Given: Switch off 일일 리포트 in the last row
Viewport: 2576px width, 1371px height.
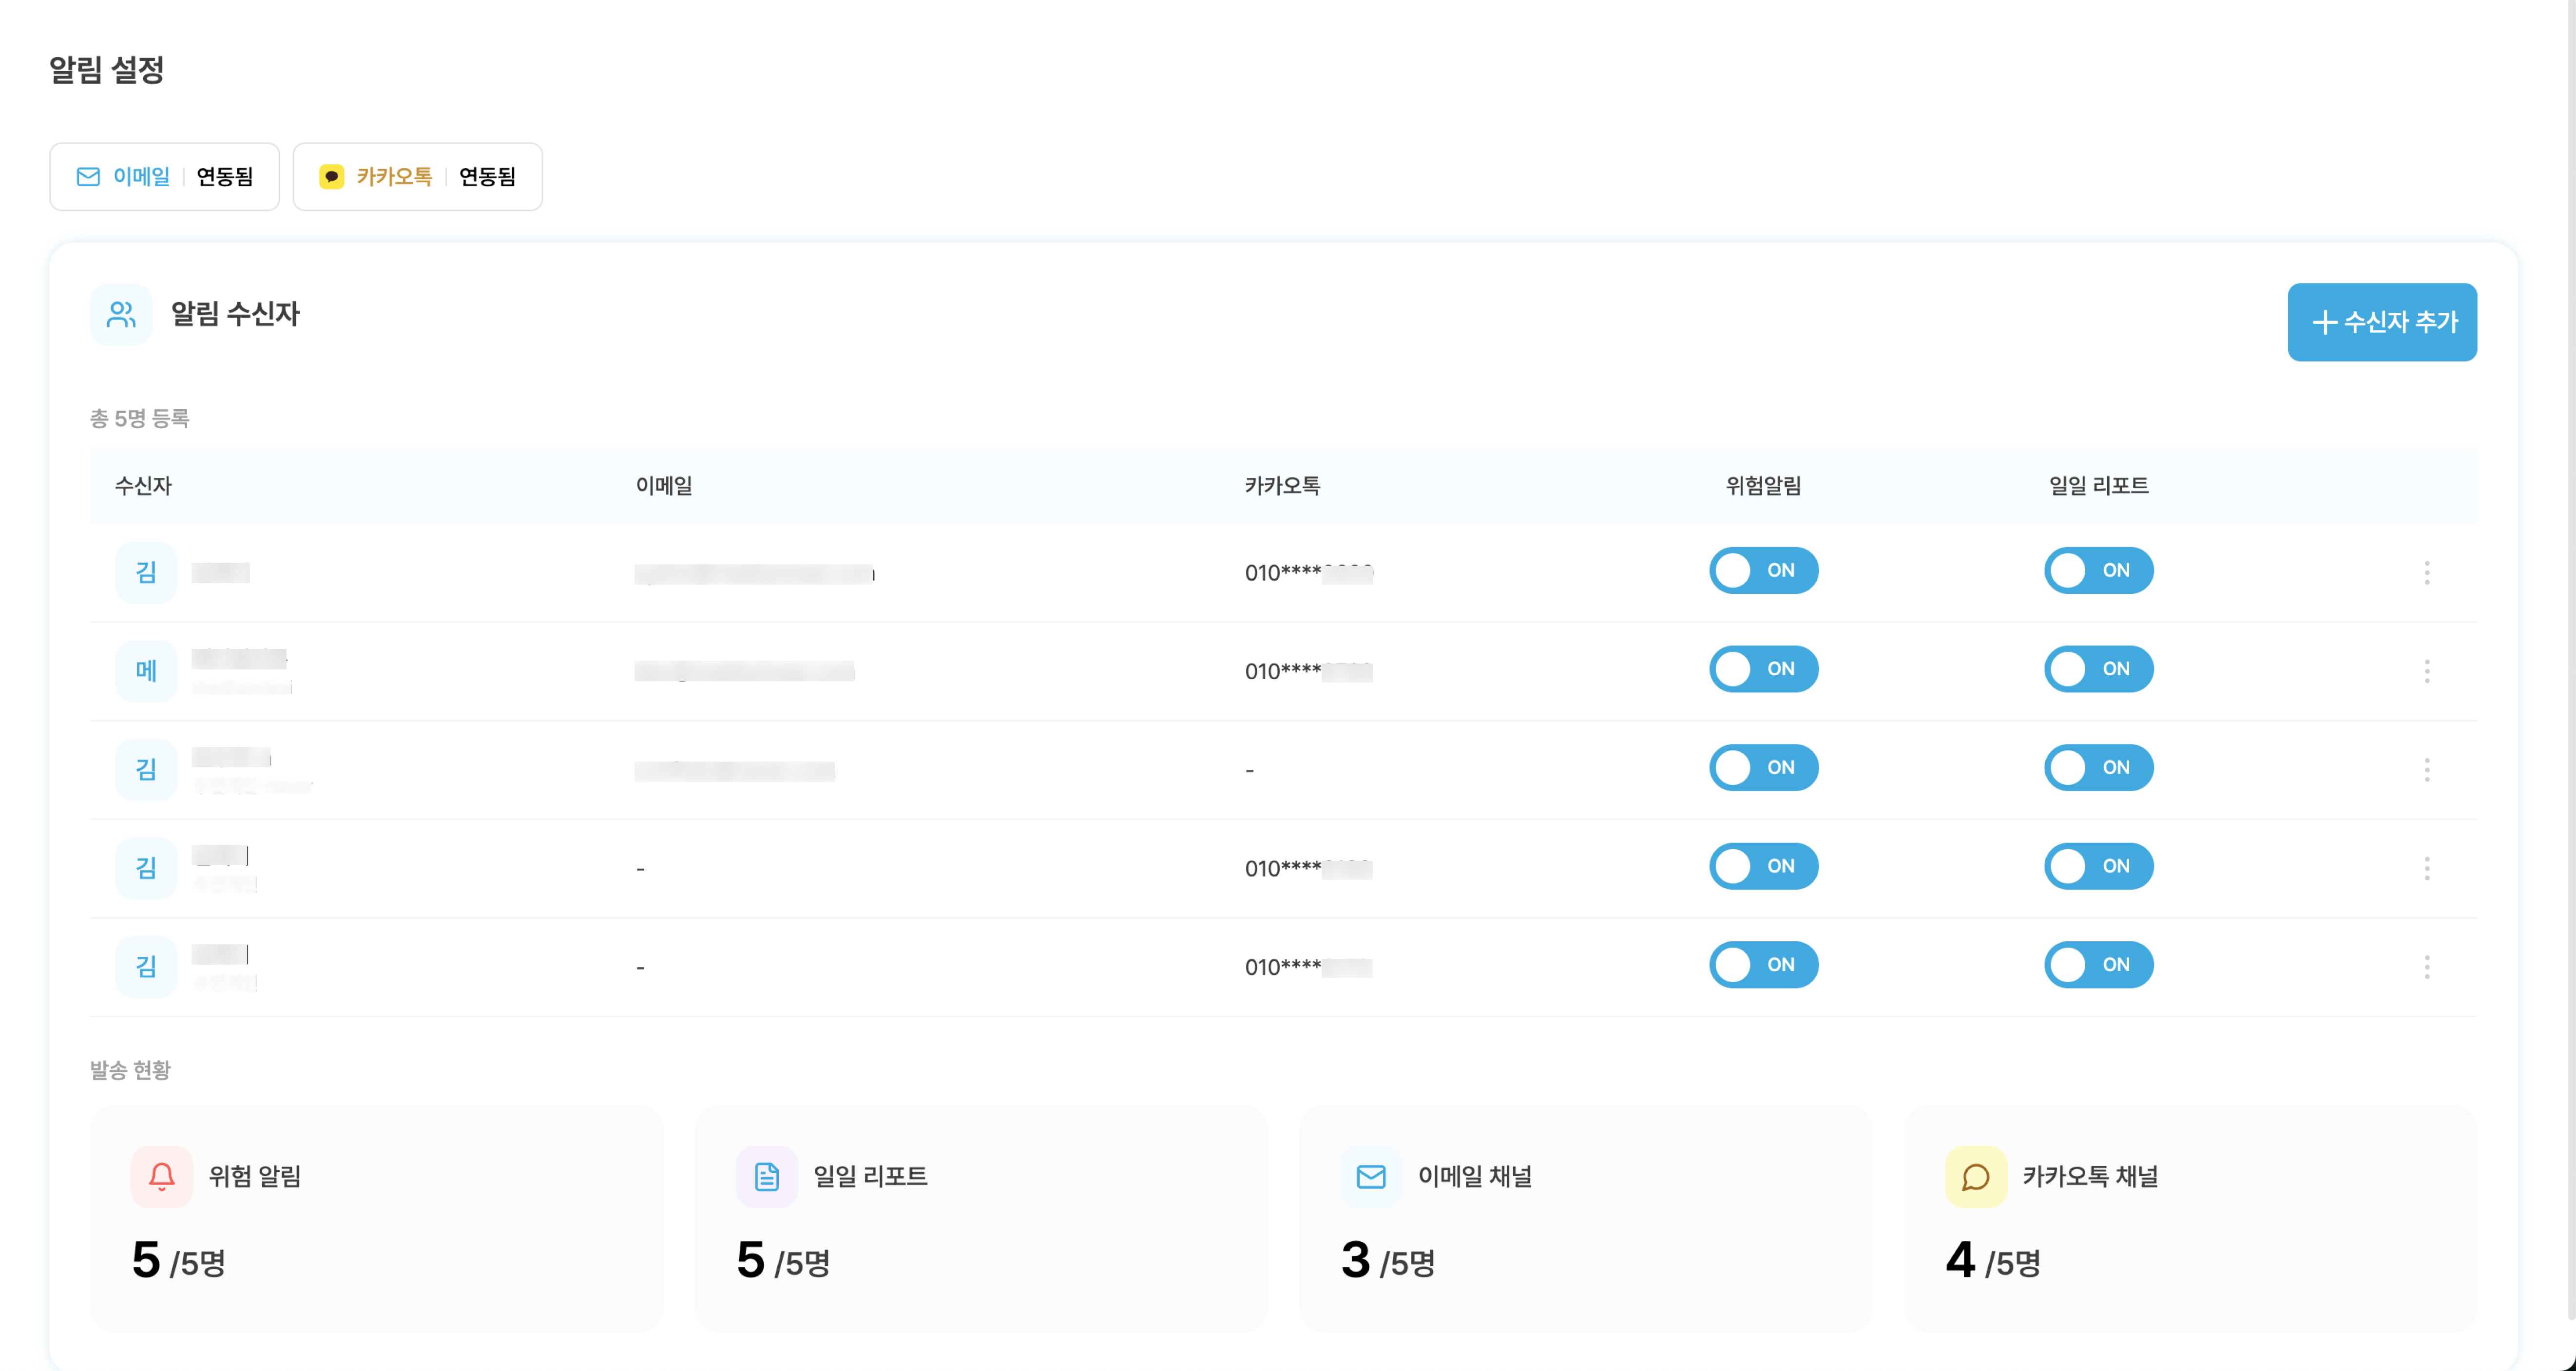Looking at the screenshot, I should coord(2098,965).
